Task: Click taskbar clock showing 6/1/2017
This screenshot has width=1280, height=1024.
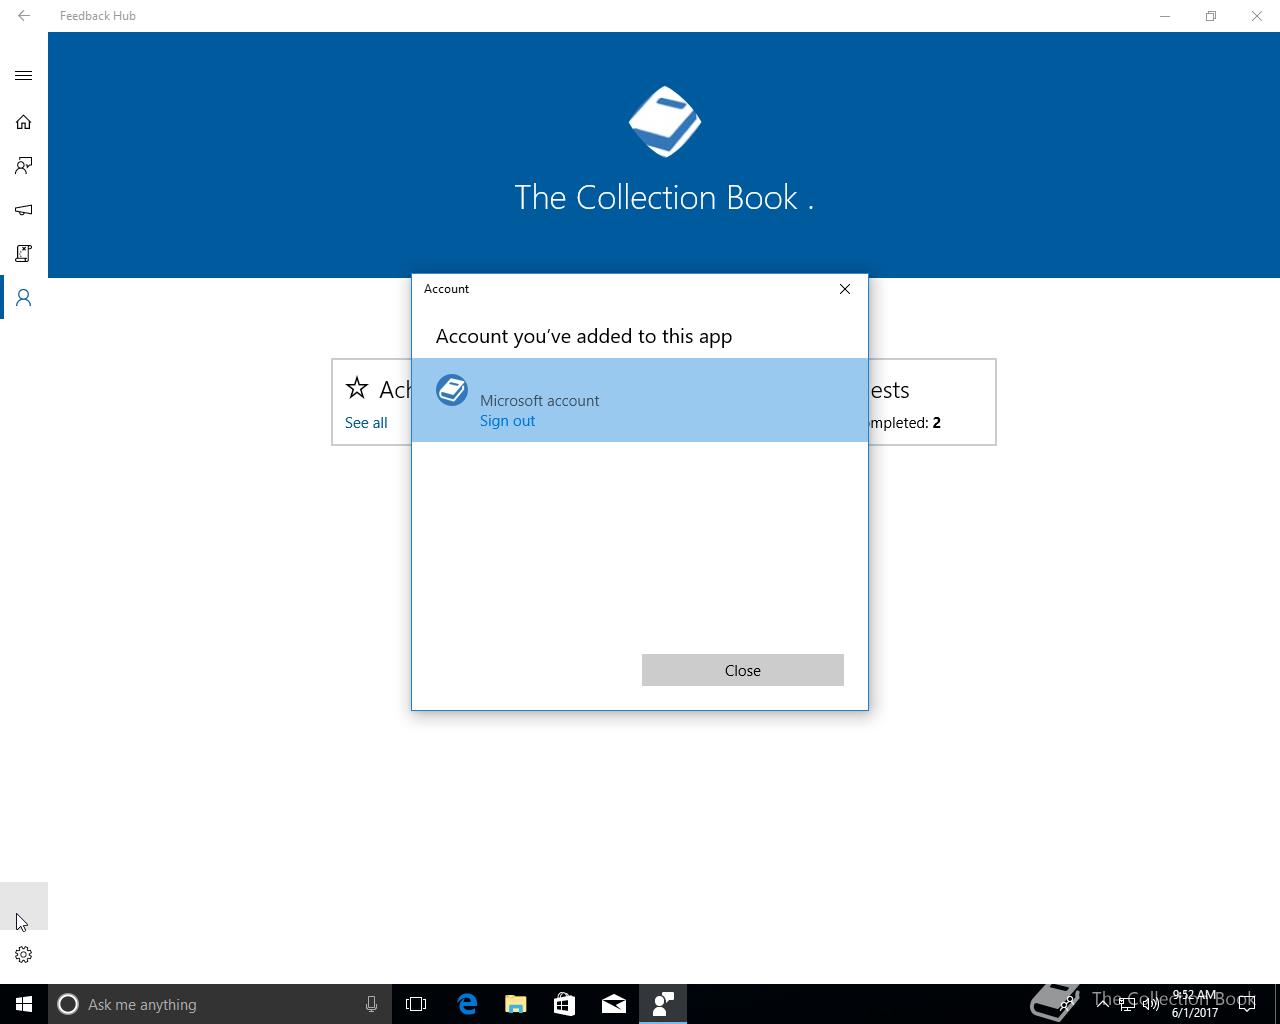Action: tap(1195, 1004)
